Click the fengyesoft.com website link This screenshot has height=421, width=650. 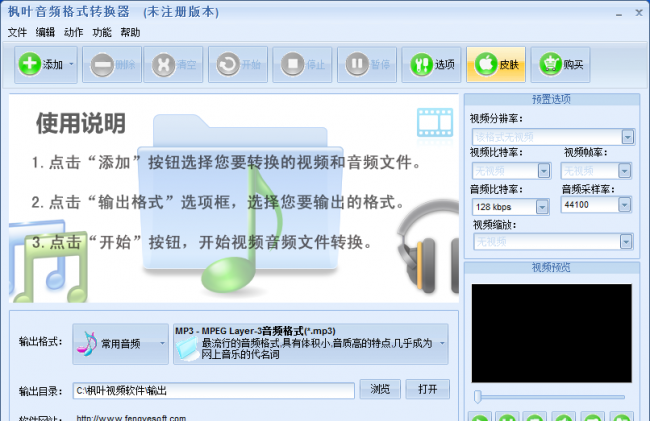click(131, 418)
